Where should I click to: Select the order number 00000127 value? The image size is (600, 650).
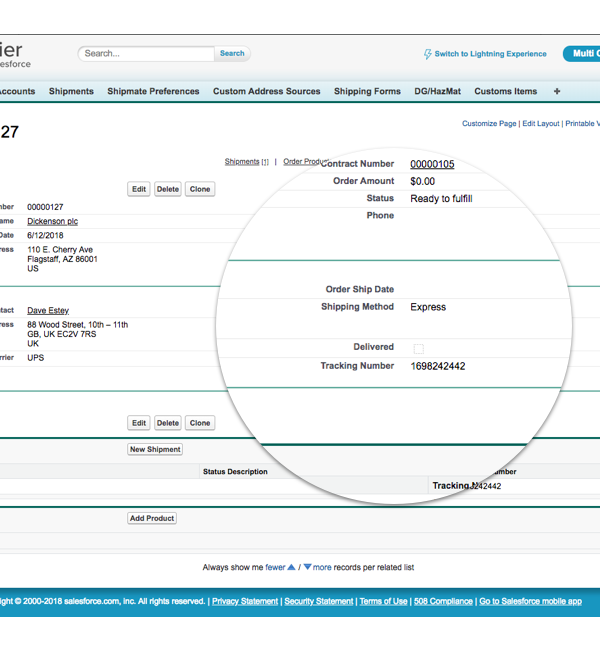45,207
